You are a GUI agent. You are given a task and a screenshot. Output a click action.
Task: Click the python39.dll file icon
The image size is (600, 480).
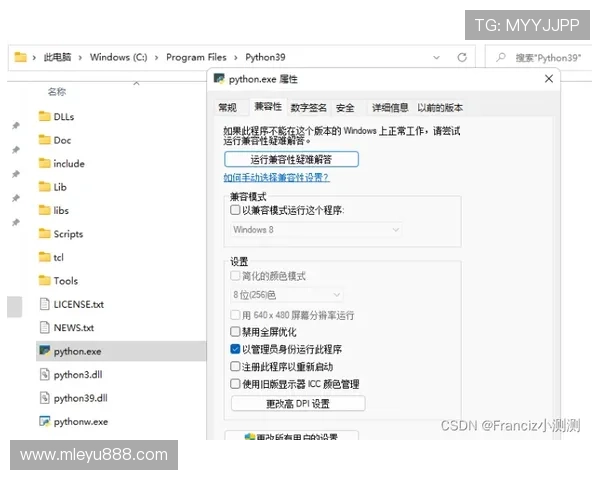coord(45,398)
